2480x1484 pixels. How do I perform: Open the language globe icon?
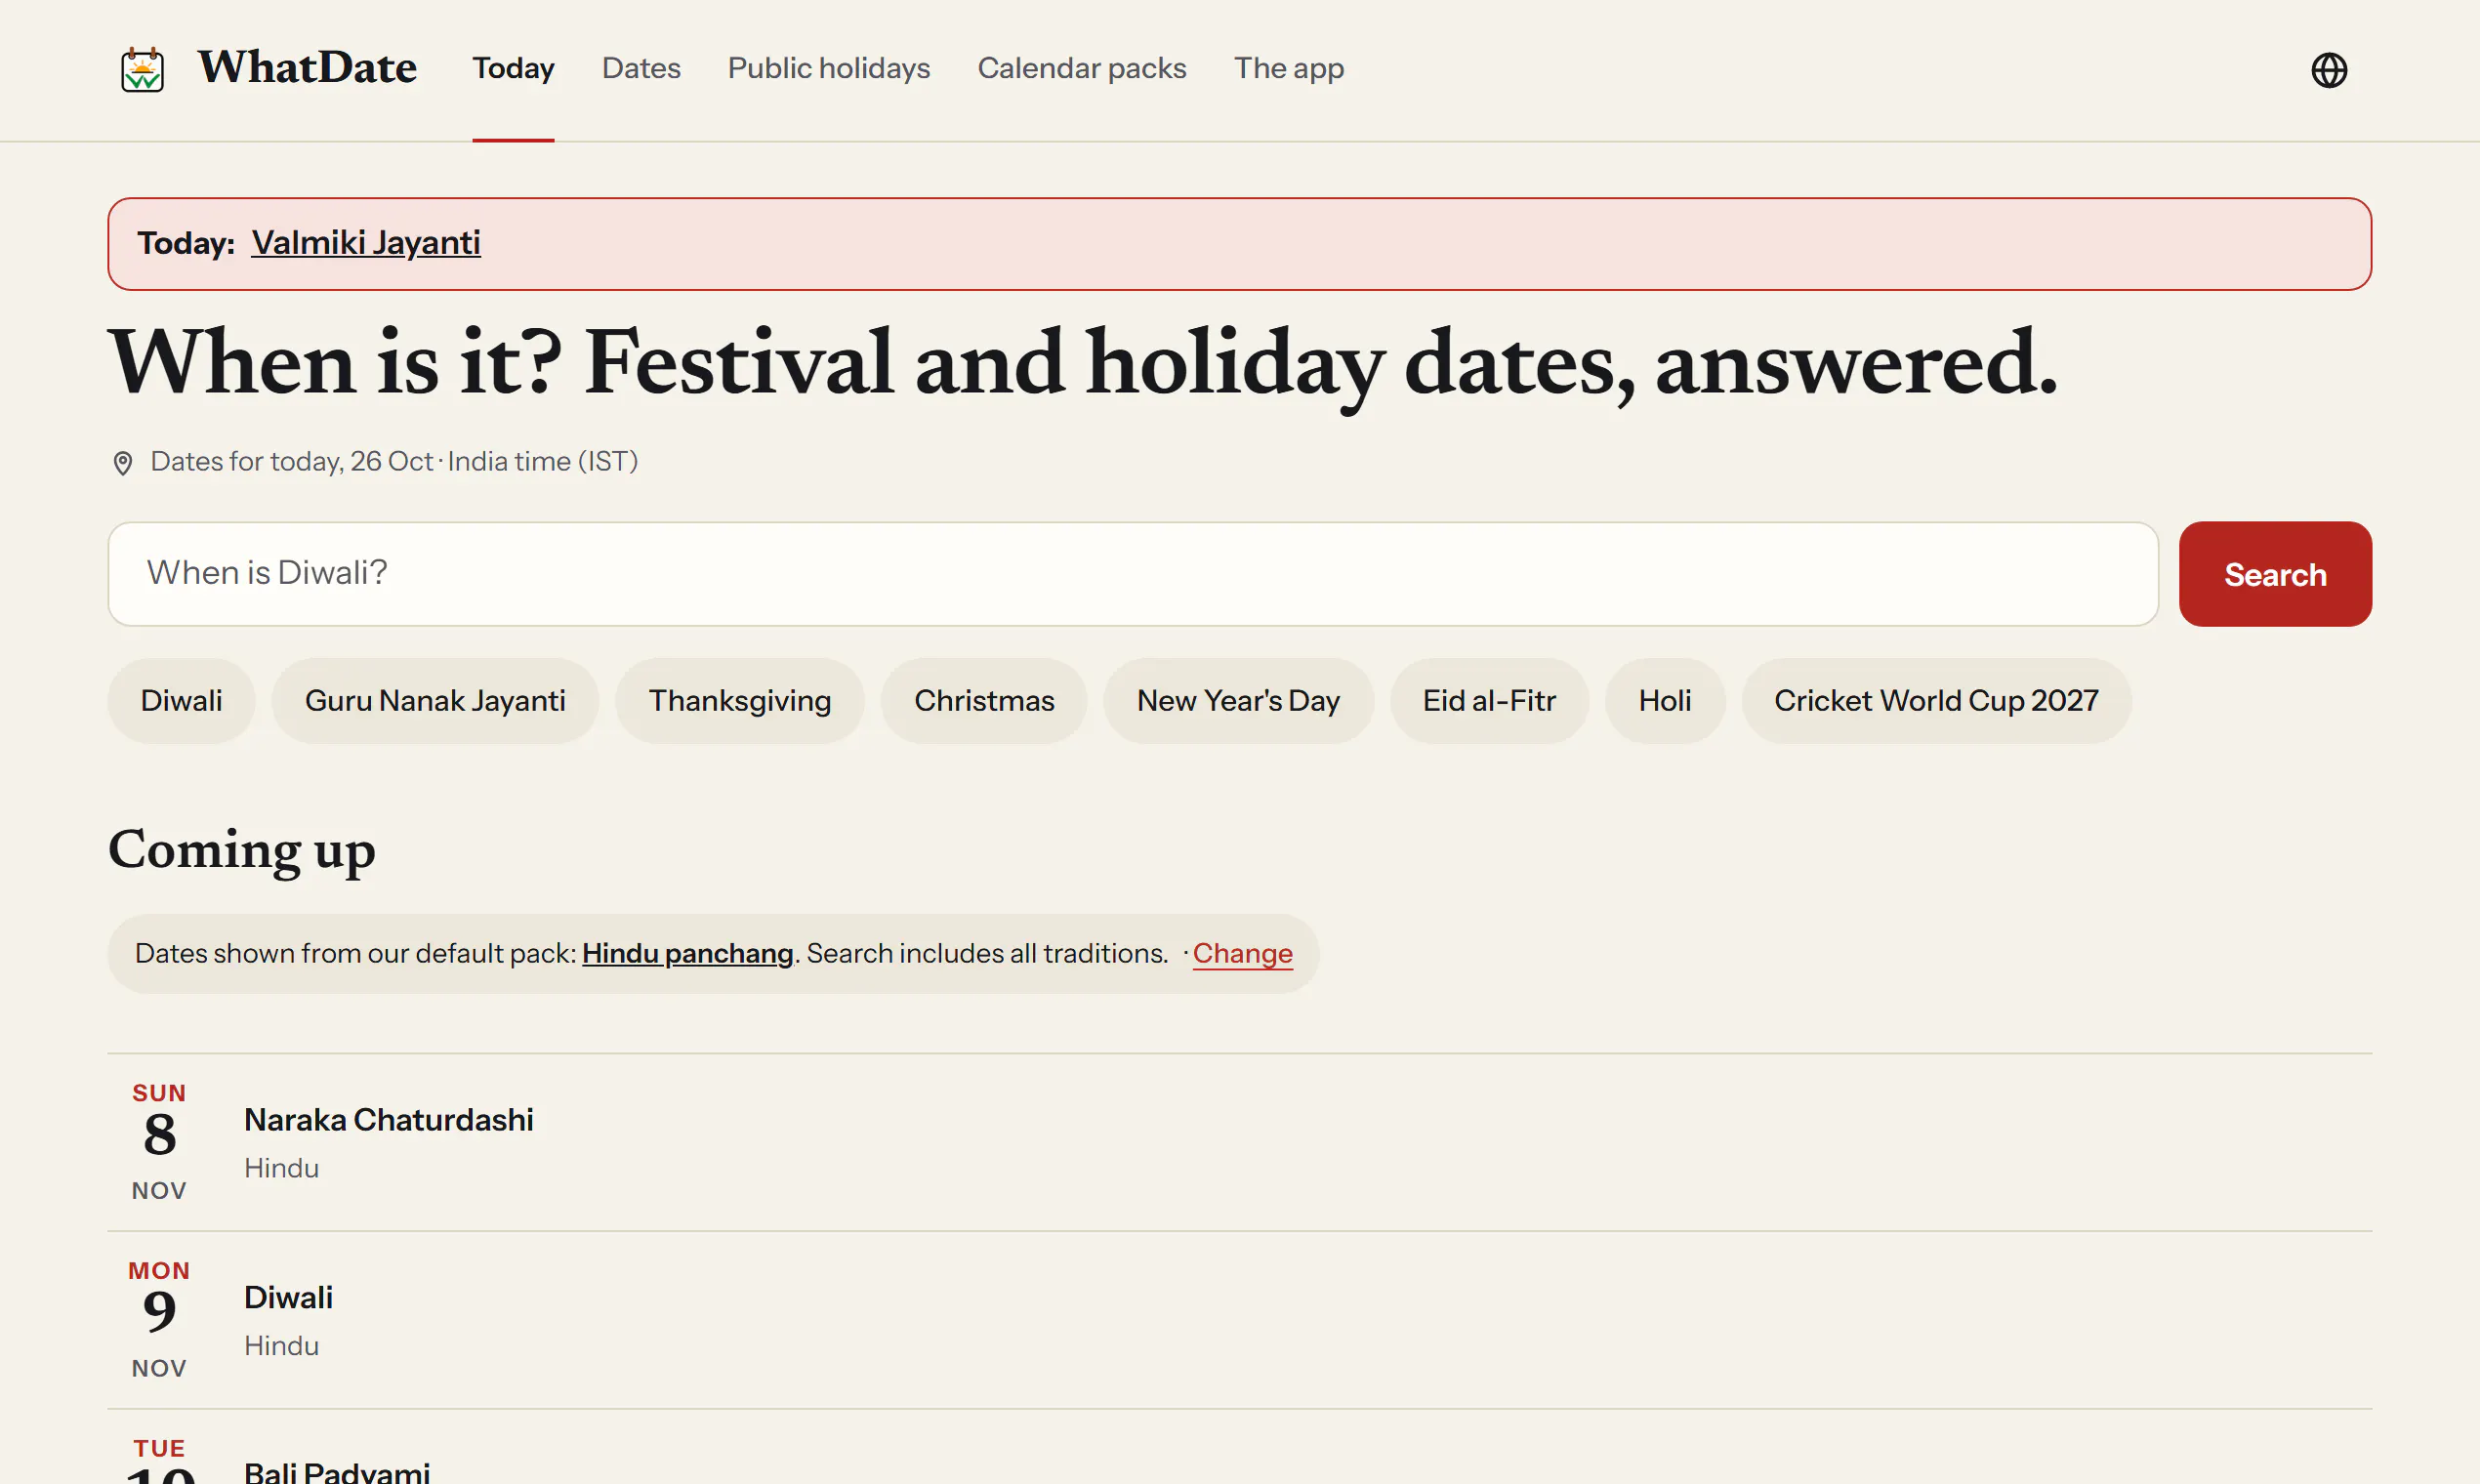(2329, 70)
